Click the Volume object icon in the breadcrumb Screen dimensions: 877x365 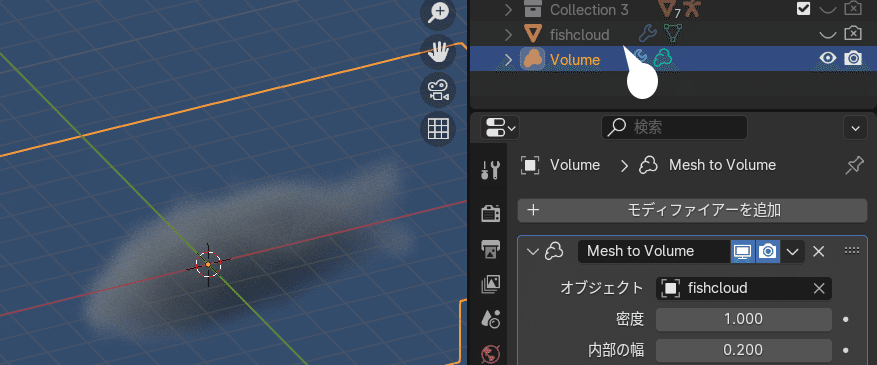coord(530,165)
